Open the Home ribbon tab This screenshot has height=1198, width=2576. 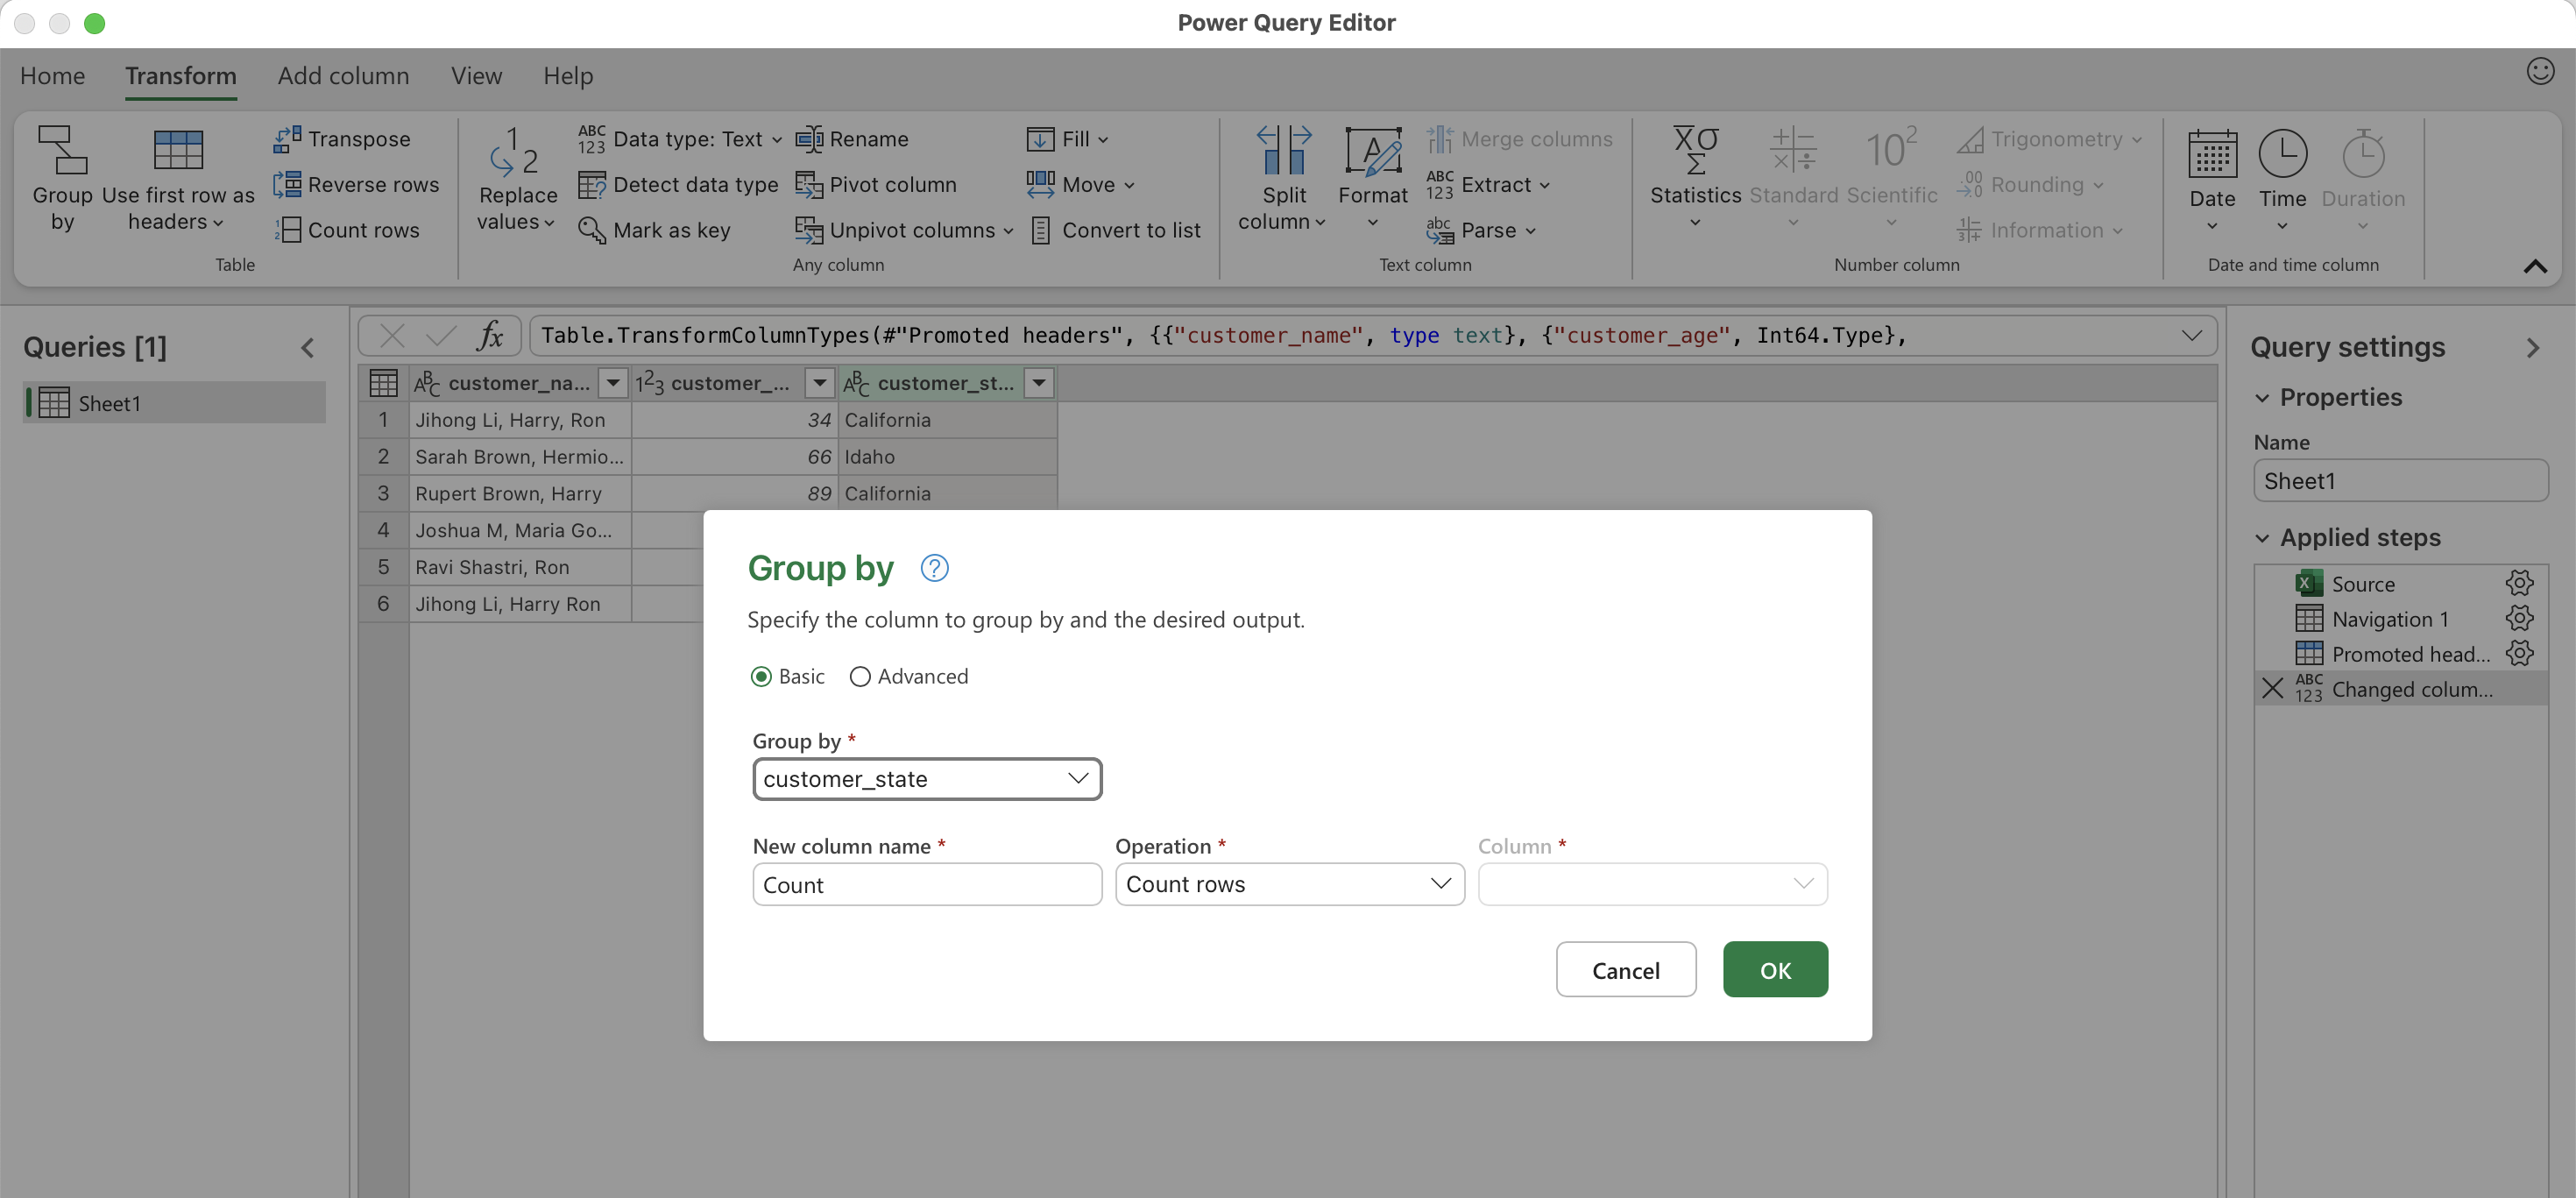point(52,76)
